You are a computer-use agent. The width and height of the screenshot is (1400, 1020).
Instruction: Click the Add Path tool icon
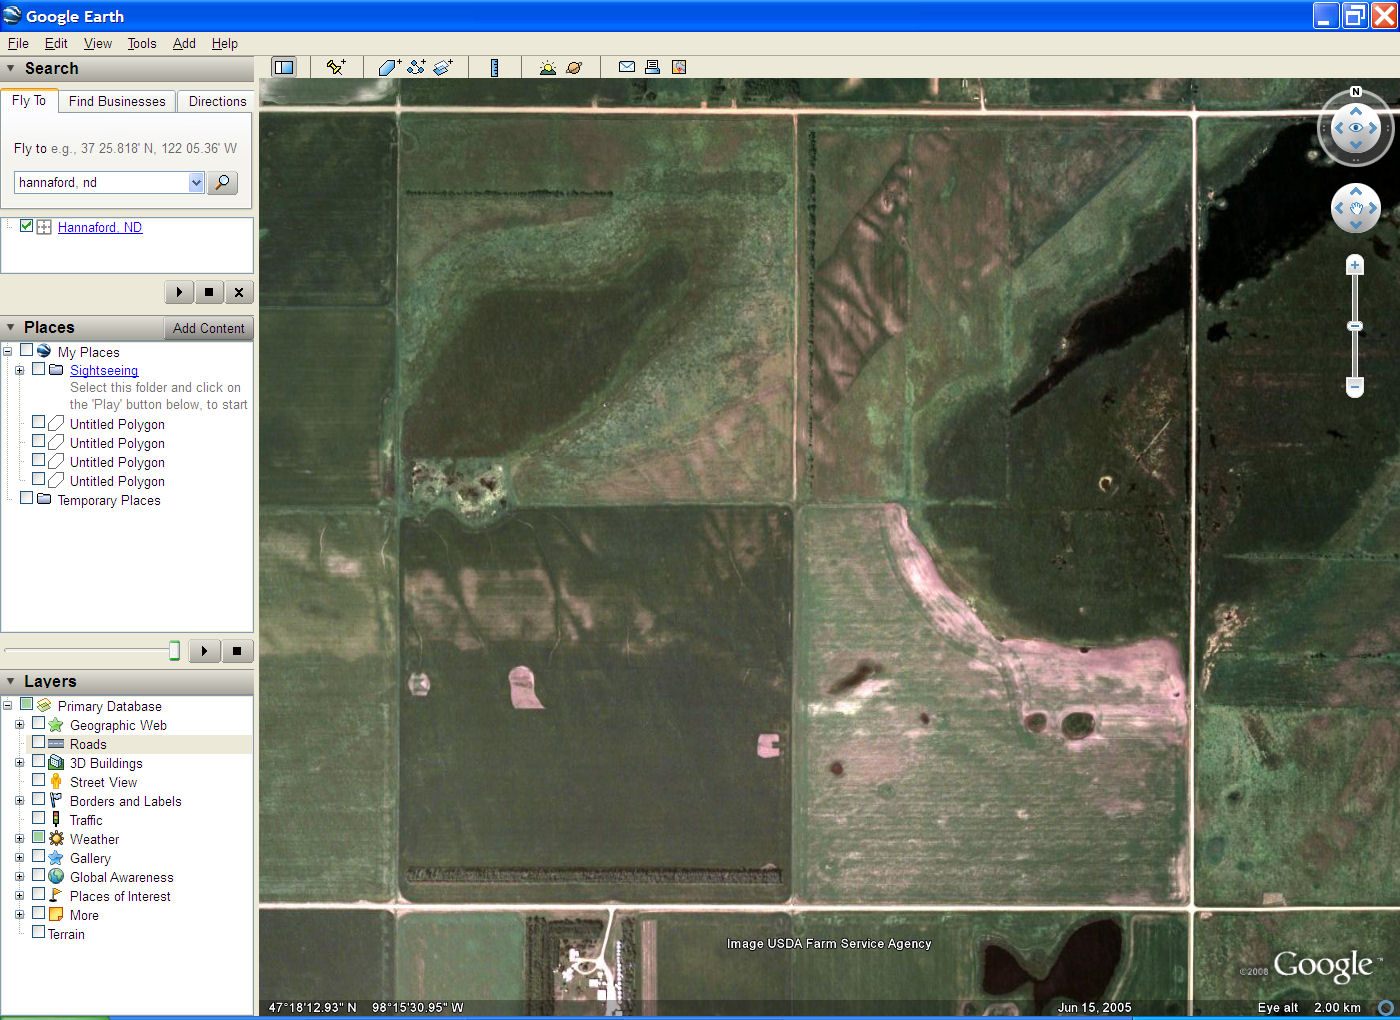click(x=416, y=67)
